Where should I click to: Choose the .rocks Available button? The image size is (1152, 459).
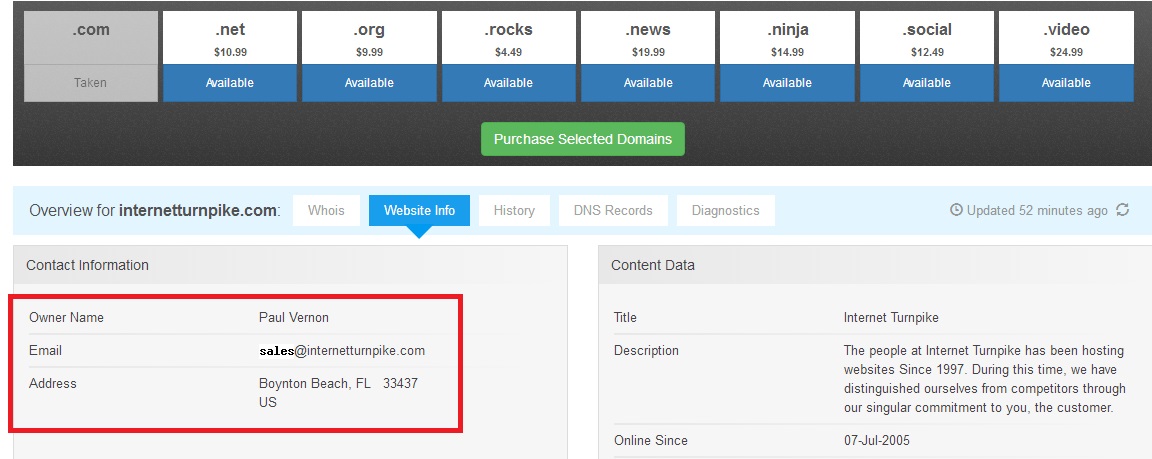508,83
